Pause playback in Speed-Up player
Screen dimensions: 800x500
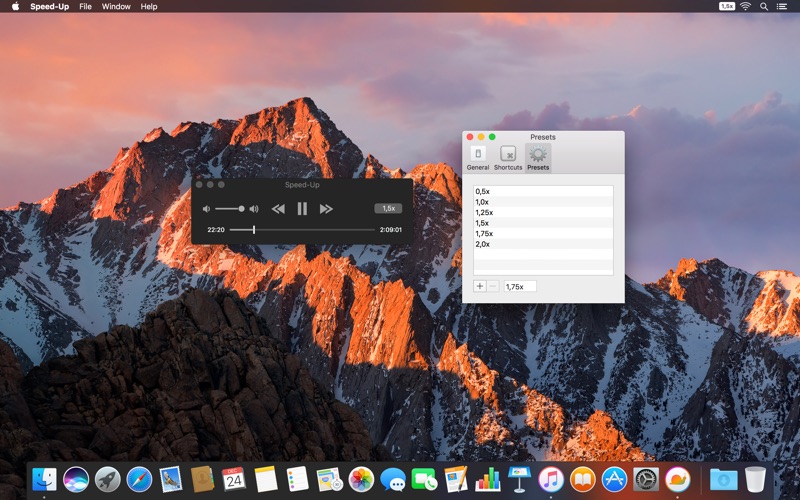coord(302,209)
